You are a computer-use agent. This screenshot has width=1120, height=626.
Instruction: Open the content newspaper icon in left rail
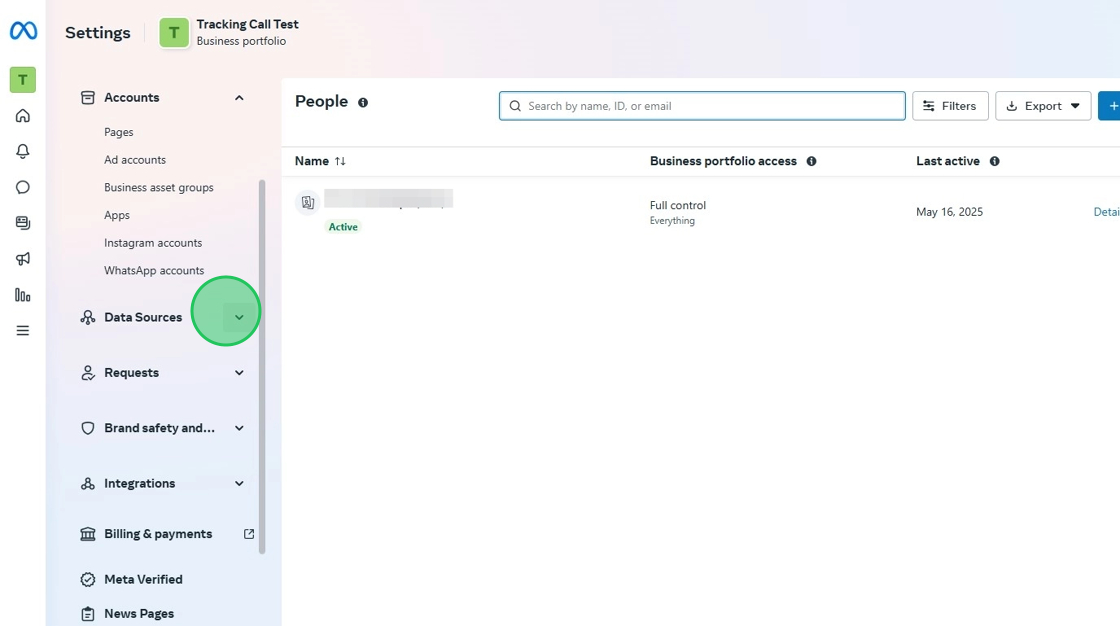tap(23, 223)
